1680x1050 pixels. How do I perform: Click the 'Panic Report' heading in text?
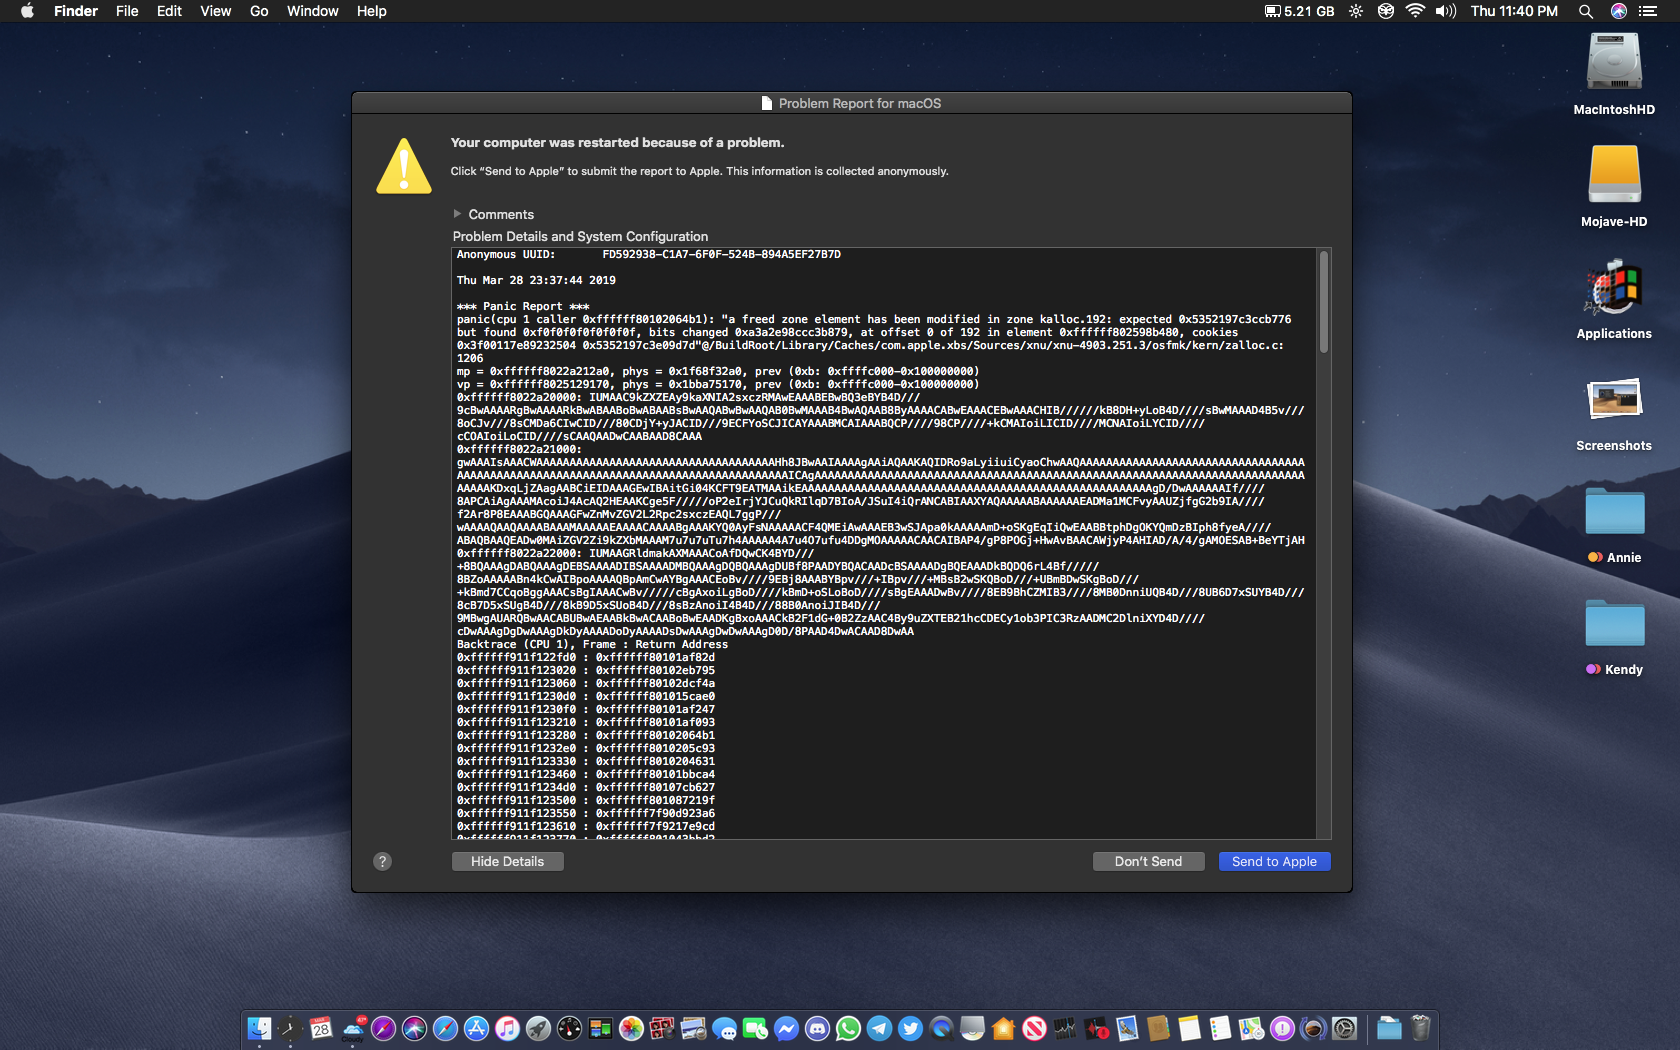pyautogui.click(x=523, y=306)
